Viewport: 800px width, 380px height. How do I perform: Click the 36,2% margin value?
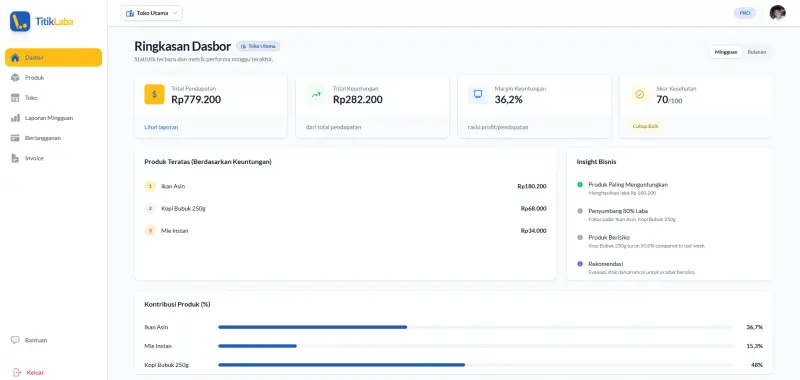click(x=509, y=99)
